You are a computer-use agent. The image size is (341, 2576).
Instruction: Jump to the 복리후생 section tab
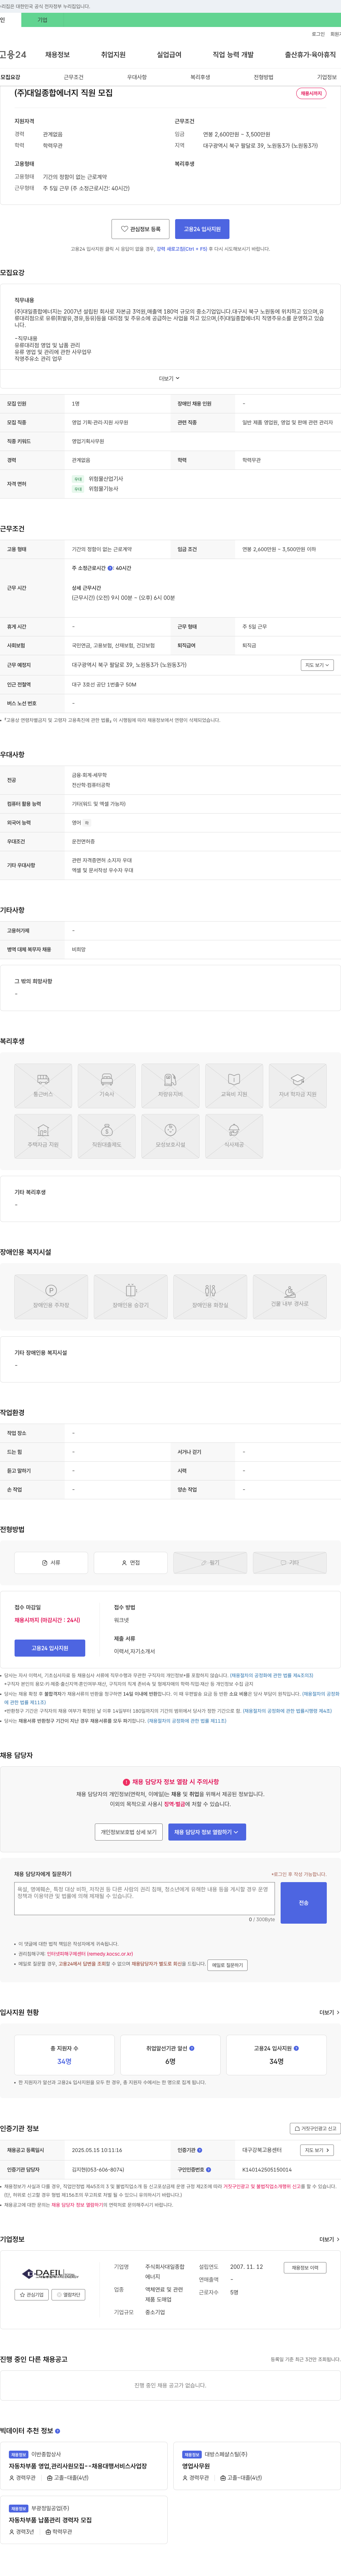(x=200, y=77)
